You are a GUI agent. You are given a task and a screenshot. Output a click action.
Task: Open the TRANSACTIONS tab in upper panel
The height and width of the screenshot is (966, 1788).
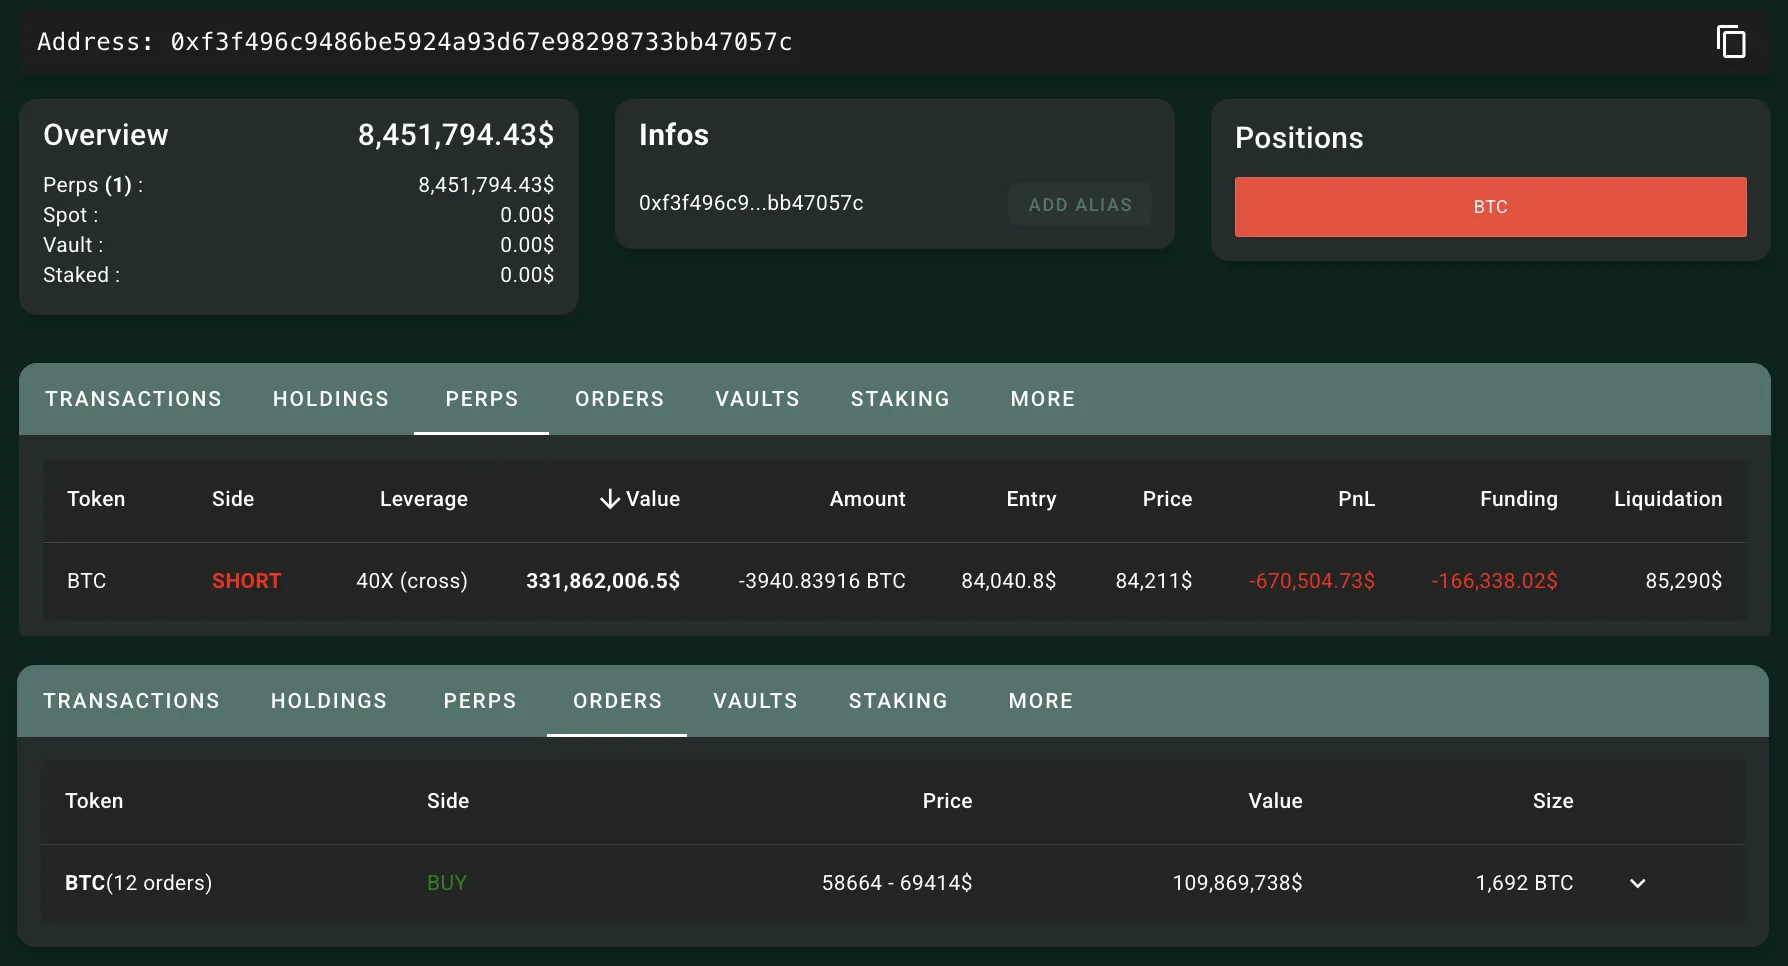point(133,399)
